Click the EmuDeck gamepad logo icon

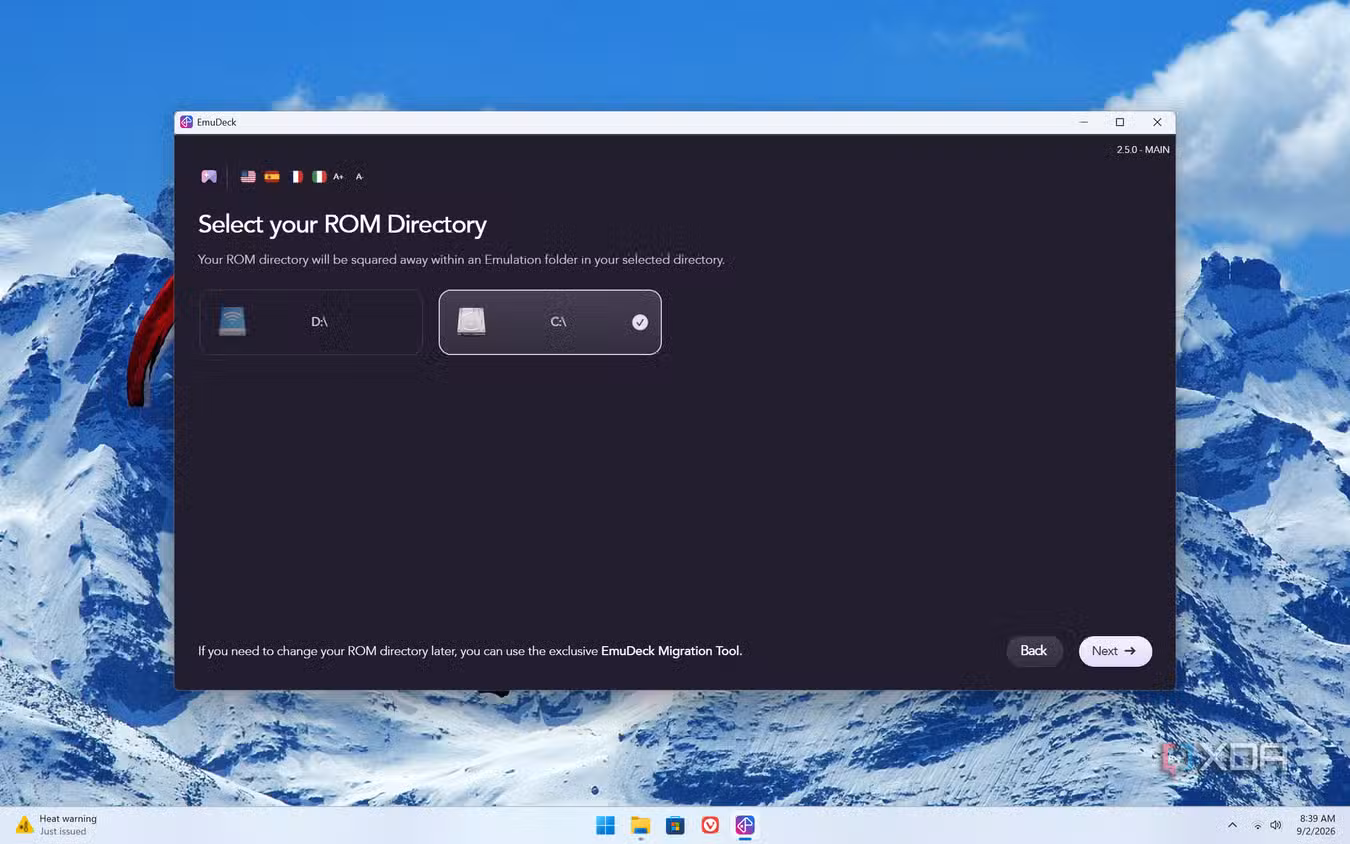click(209, 176)
